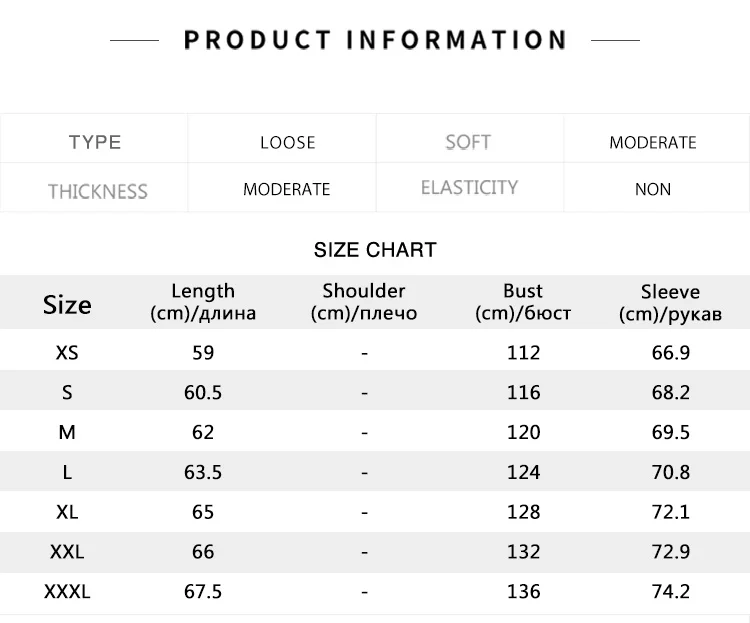
Task: Select the 72.1 sleeve value for XL
Action: click(x=671, y=512)
